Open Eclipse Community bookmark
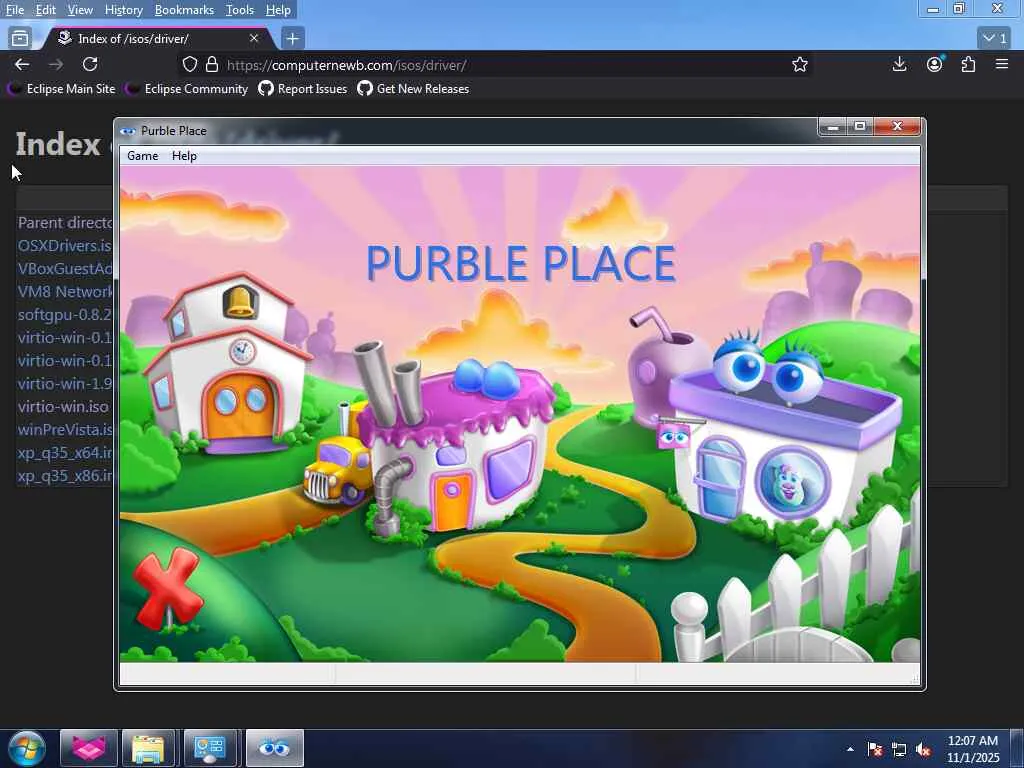 pos(187,89)
